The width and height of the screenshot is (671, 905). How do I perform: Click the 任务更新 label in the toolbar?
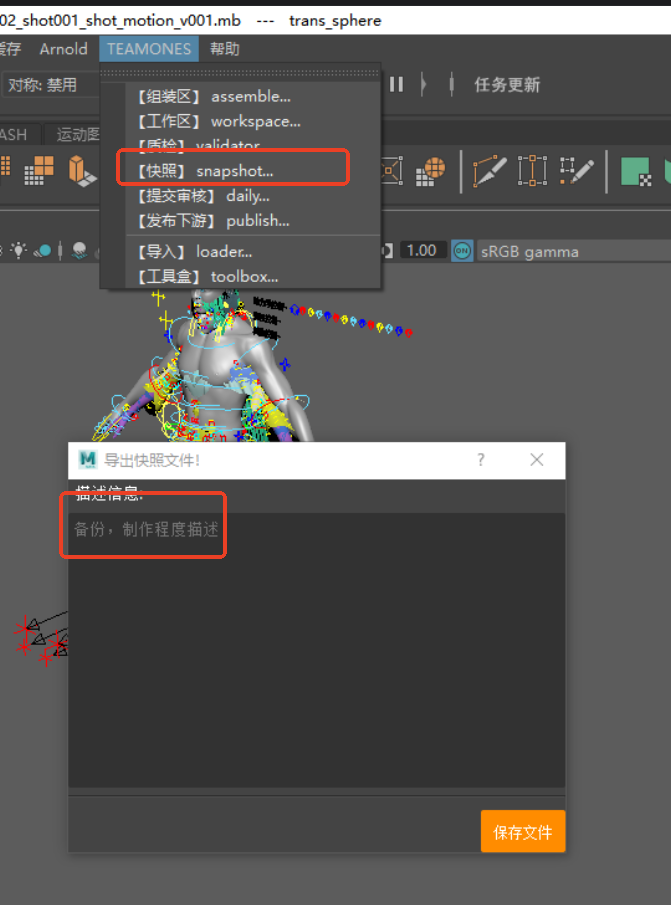coord(507,85)
